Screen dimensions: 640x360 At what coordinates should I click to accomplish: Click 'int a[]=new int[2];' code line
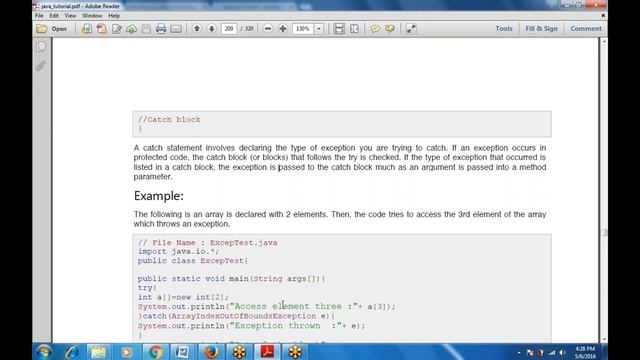pyautogui.click(x=183, y=297)
